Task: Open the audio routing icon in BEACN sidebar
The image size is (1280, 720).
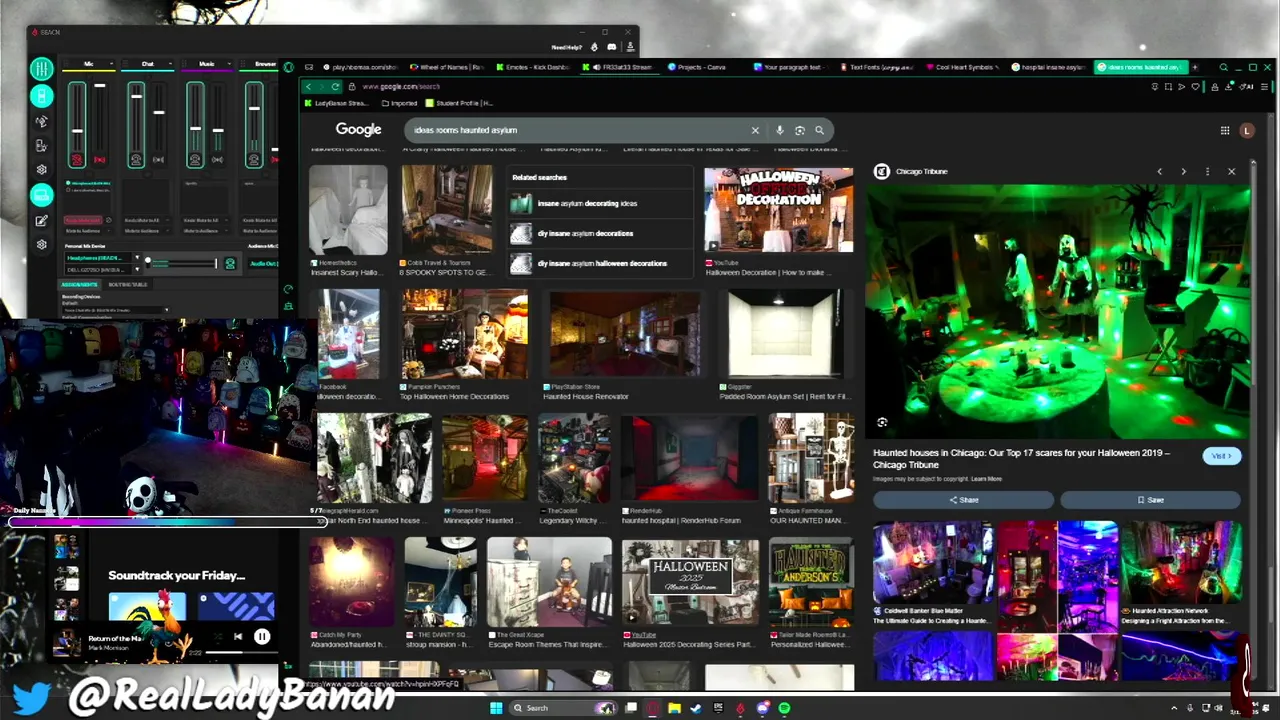Action: click(41, 121)
